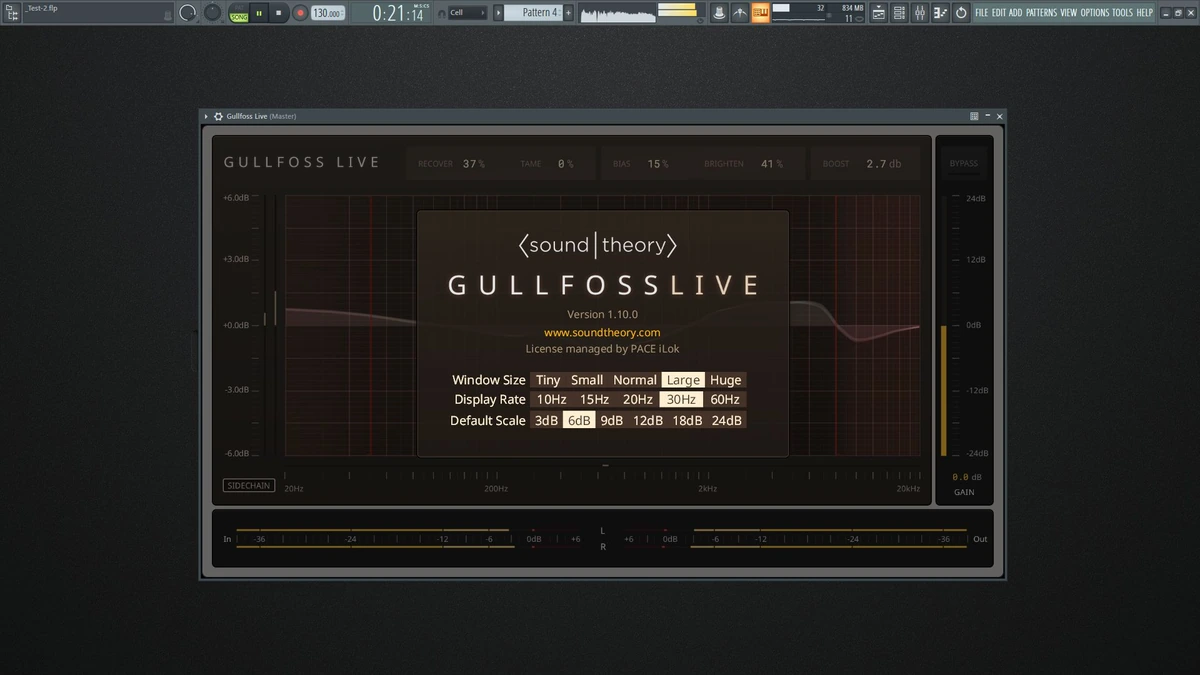Open the OPTIONS menu
1200x675 pixels.
pyautogui.click(x=1095, y=13)
